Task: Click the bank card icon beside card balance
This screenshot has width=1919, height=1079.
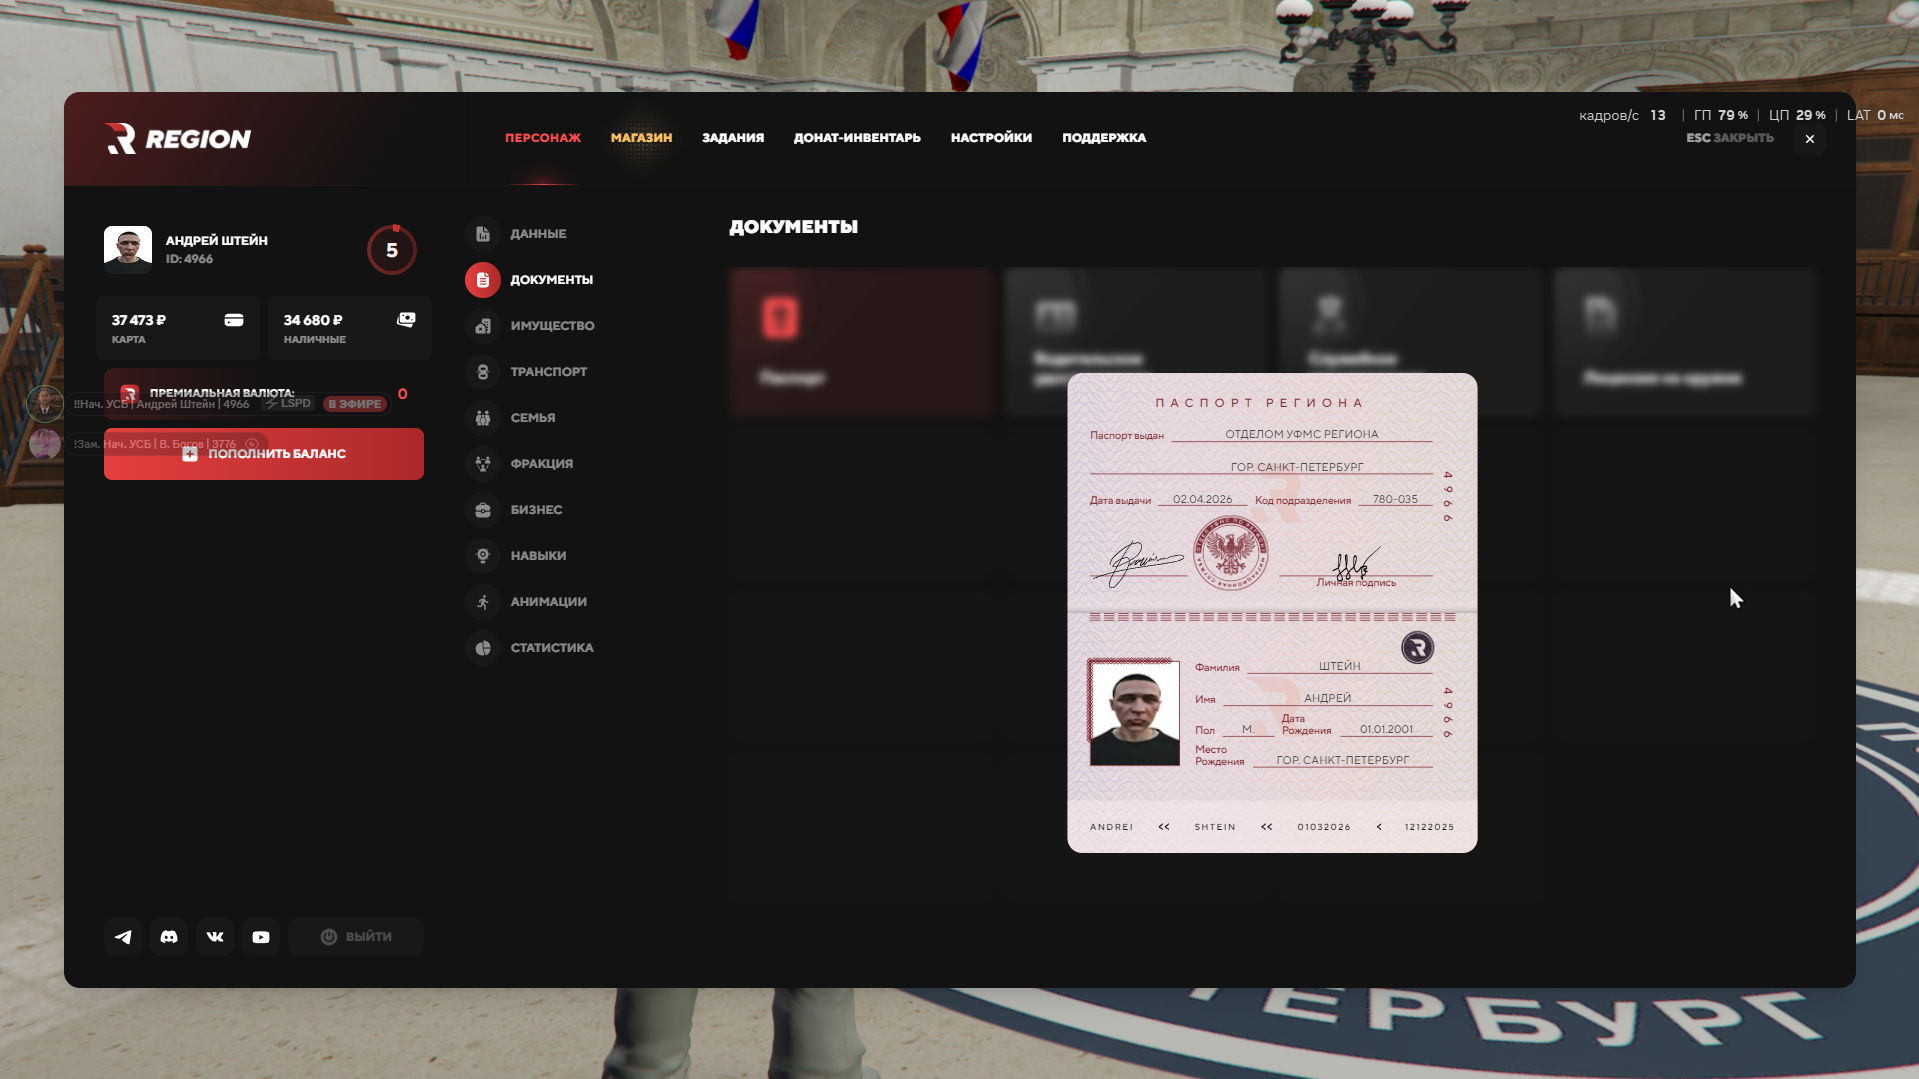Action: click(234, 320)
